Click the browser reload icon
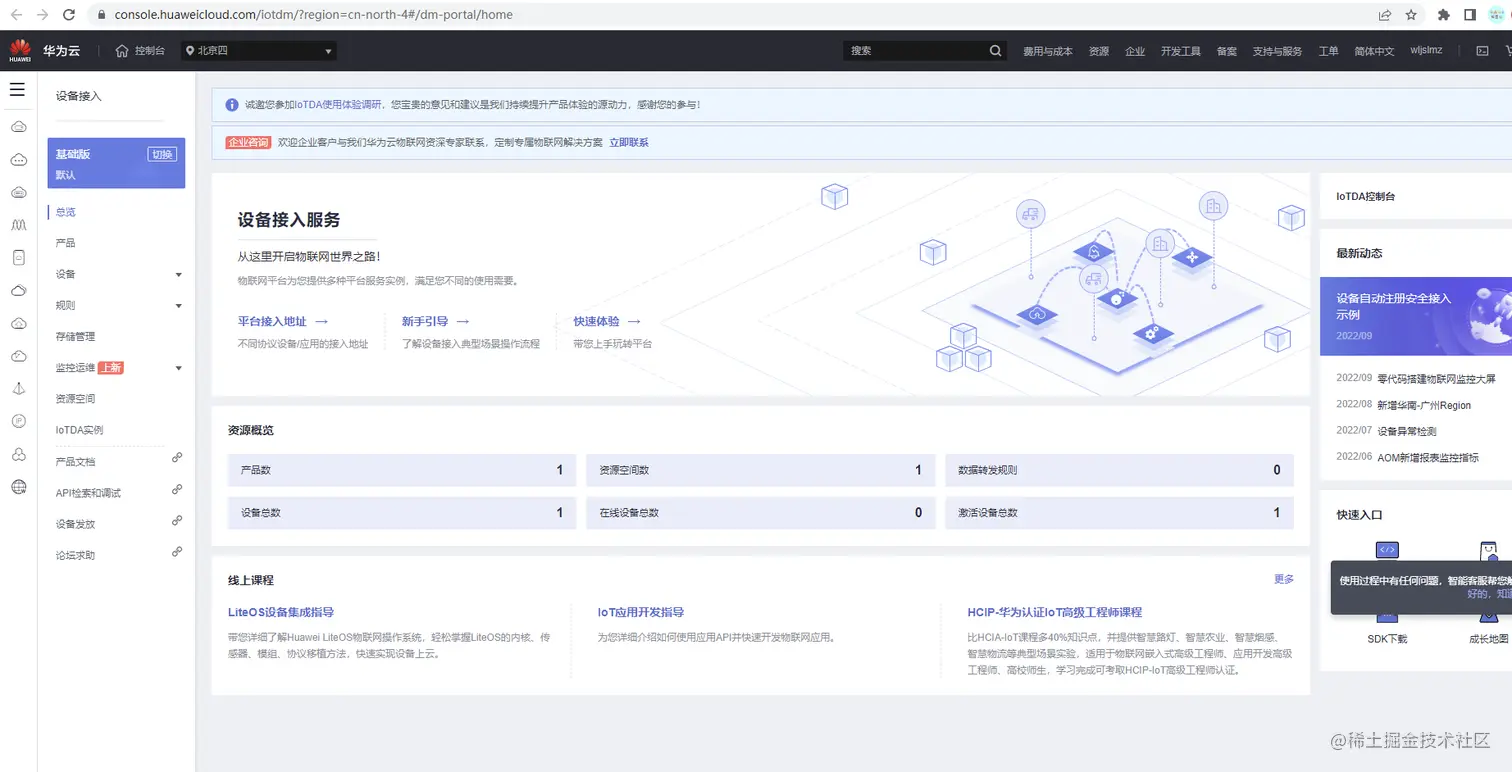Screen dimensions: 1512x772 tap(69, 15)
